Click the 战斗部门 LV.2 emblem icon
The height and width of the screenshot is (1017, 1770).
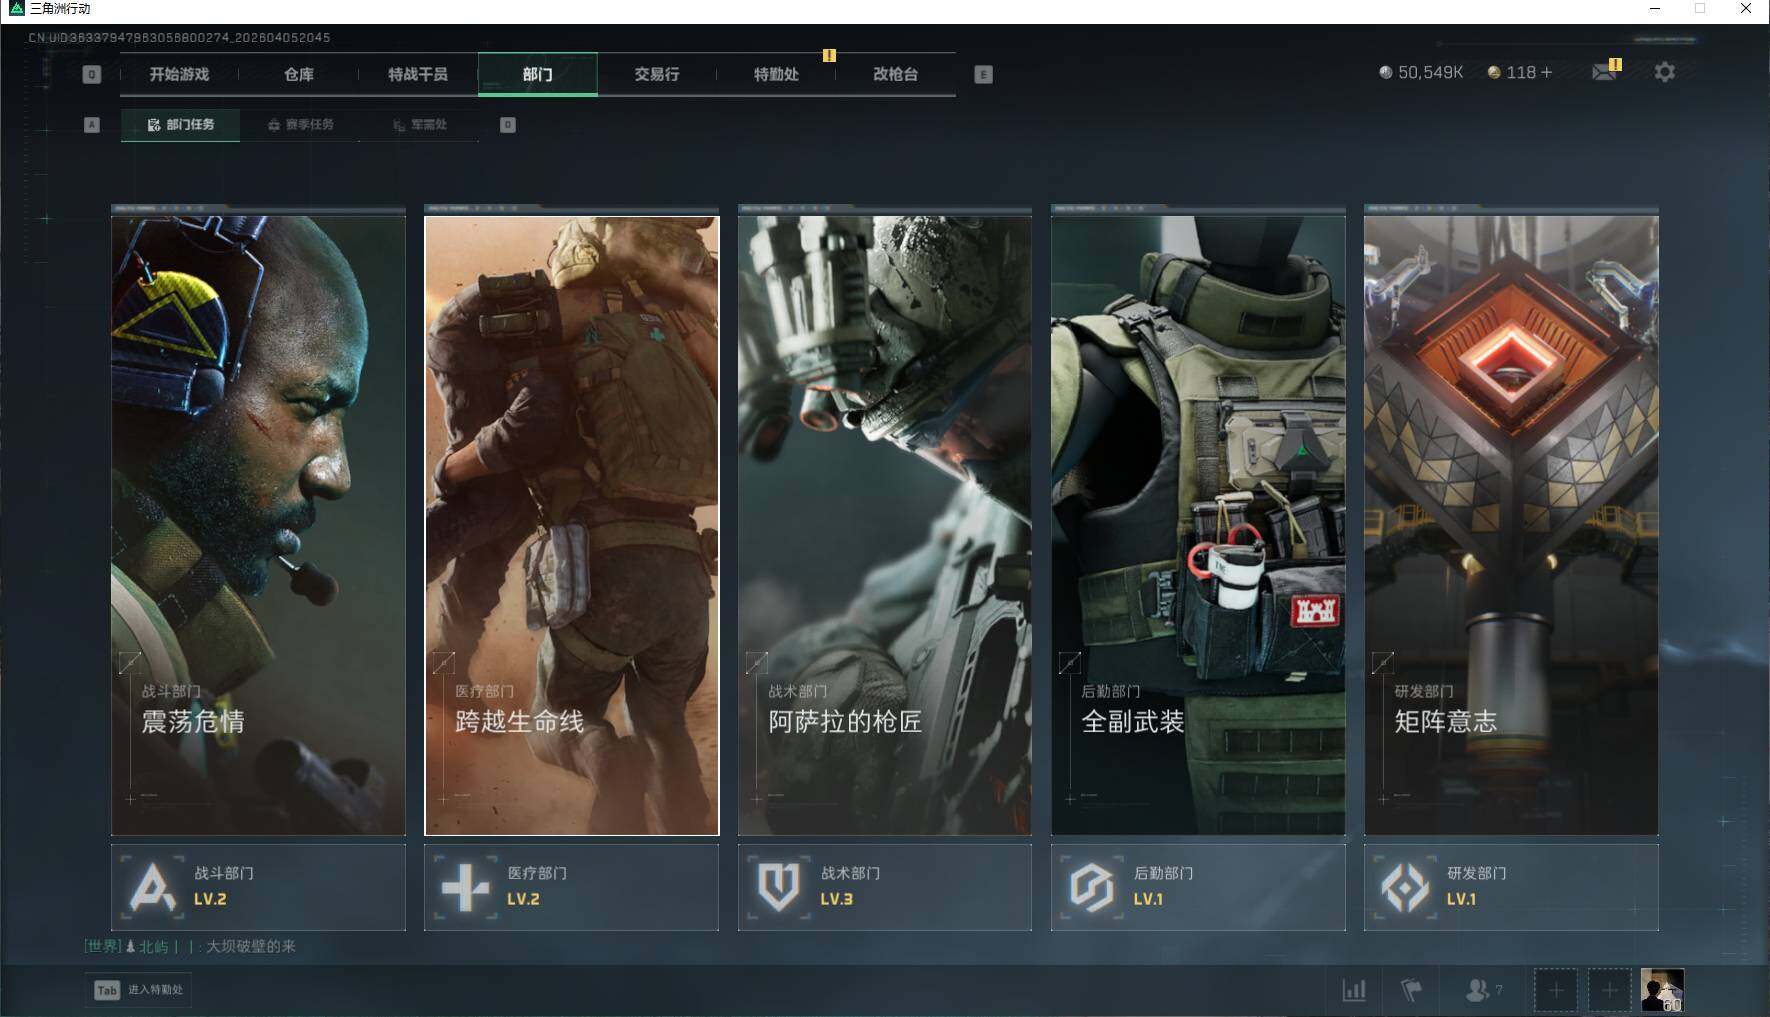pos(152,887)
